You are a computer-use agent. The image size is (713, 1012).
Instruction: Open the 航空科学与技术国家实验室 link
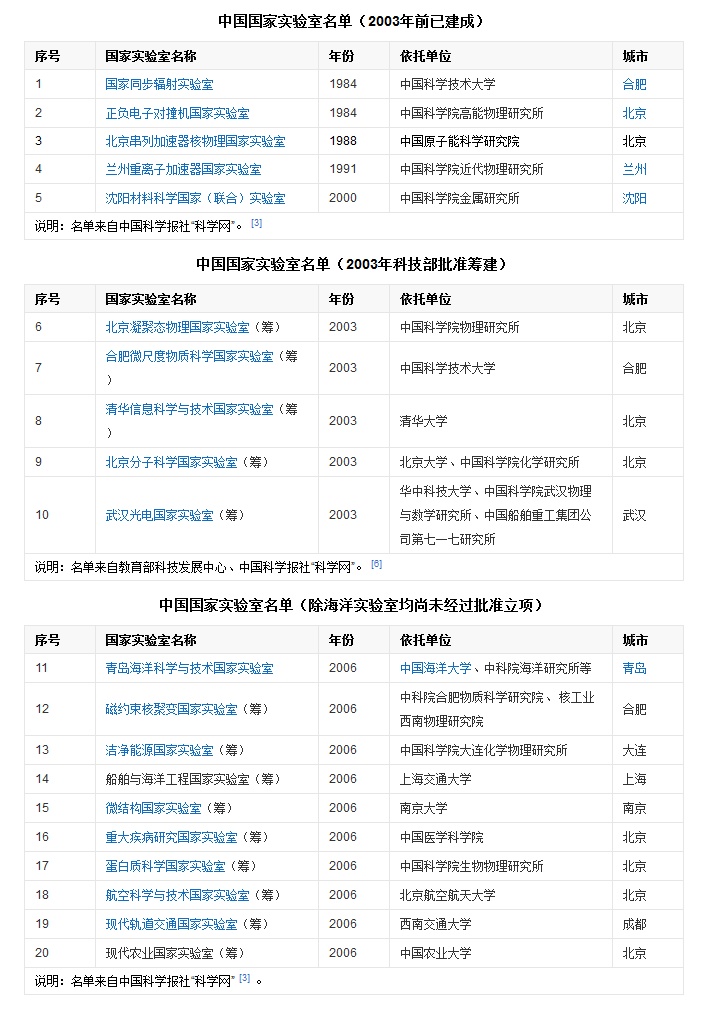click(177, 895)
